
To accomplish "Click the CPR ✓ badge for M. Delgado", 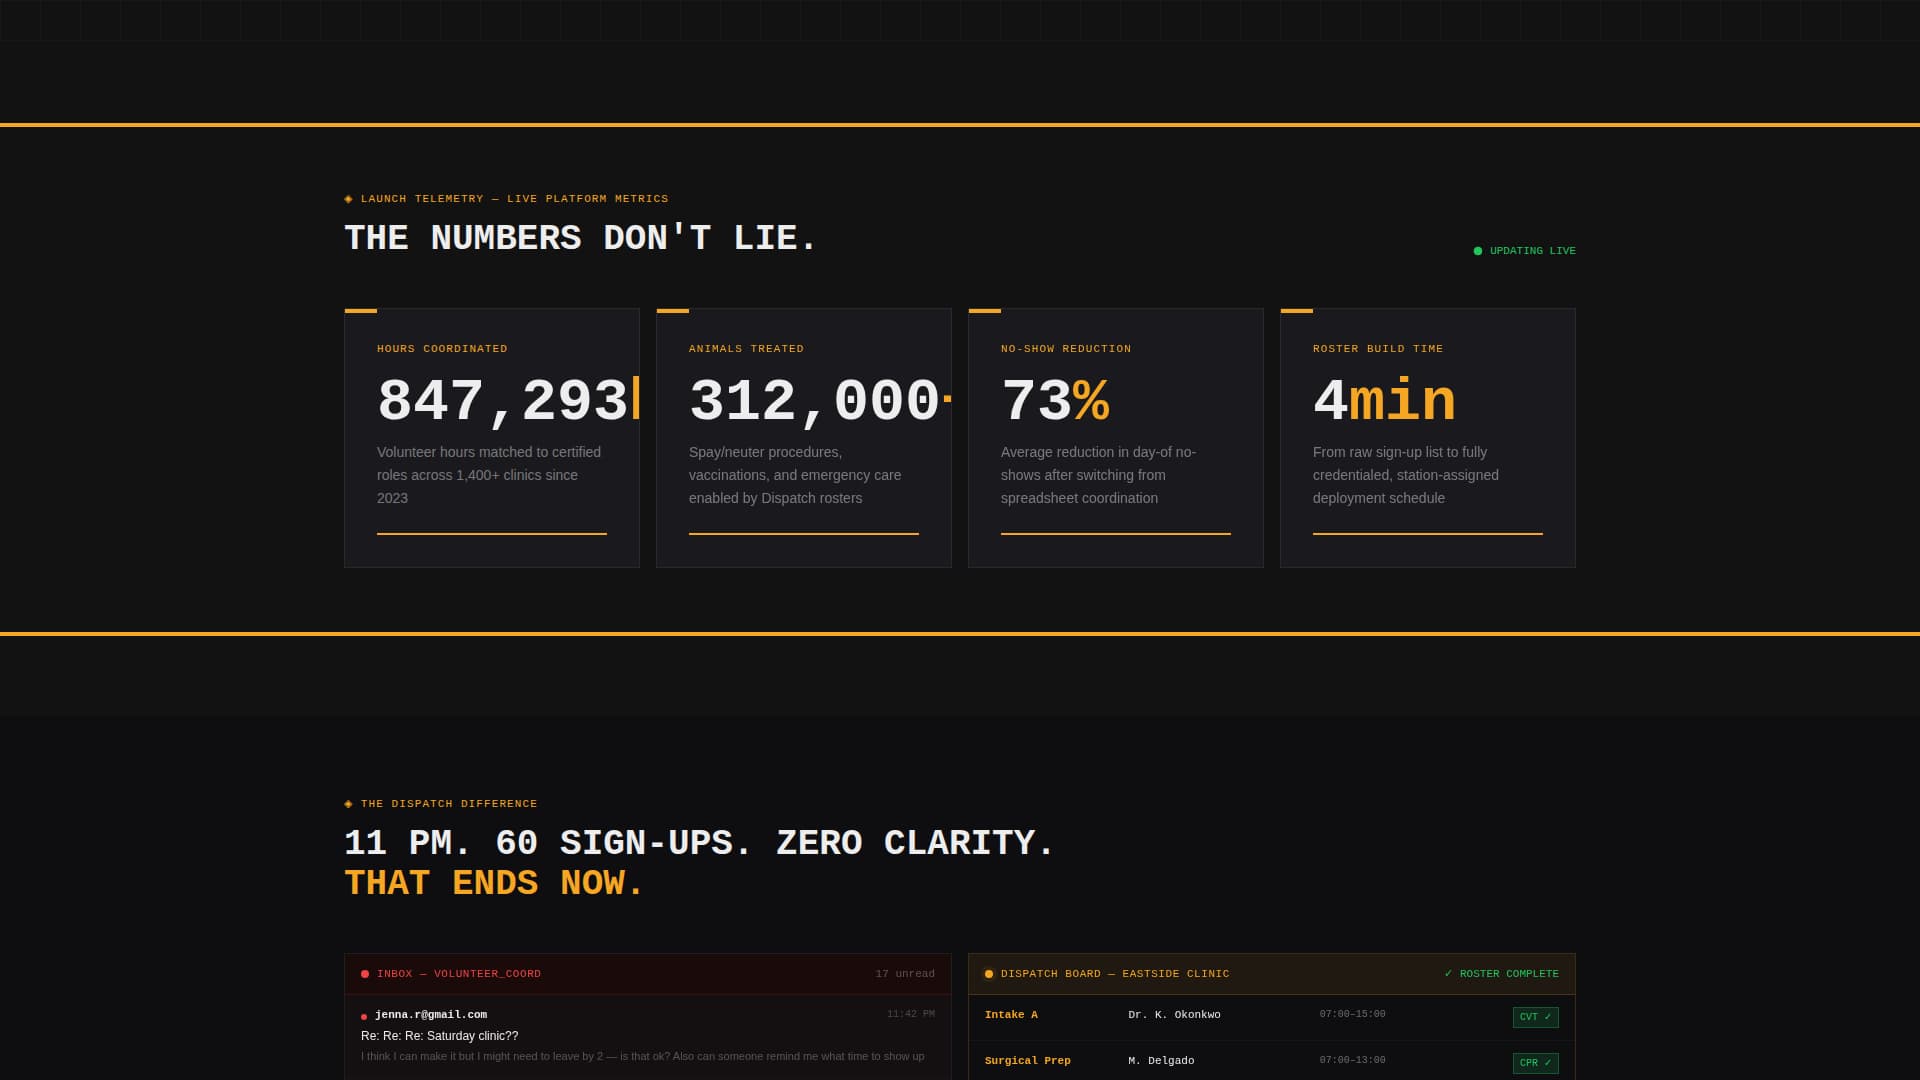I will coord(1535,1063).
